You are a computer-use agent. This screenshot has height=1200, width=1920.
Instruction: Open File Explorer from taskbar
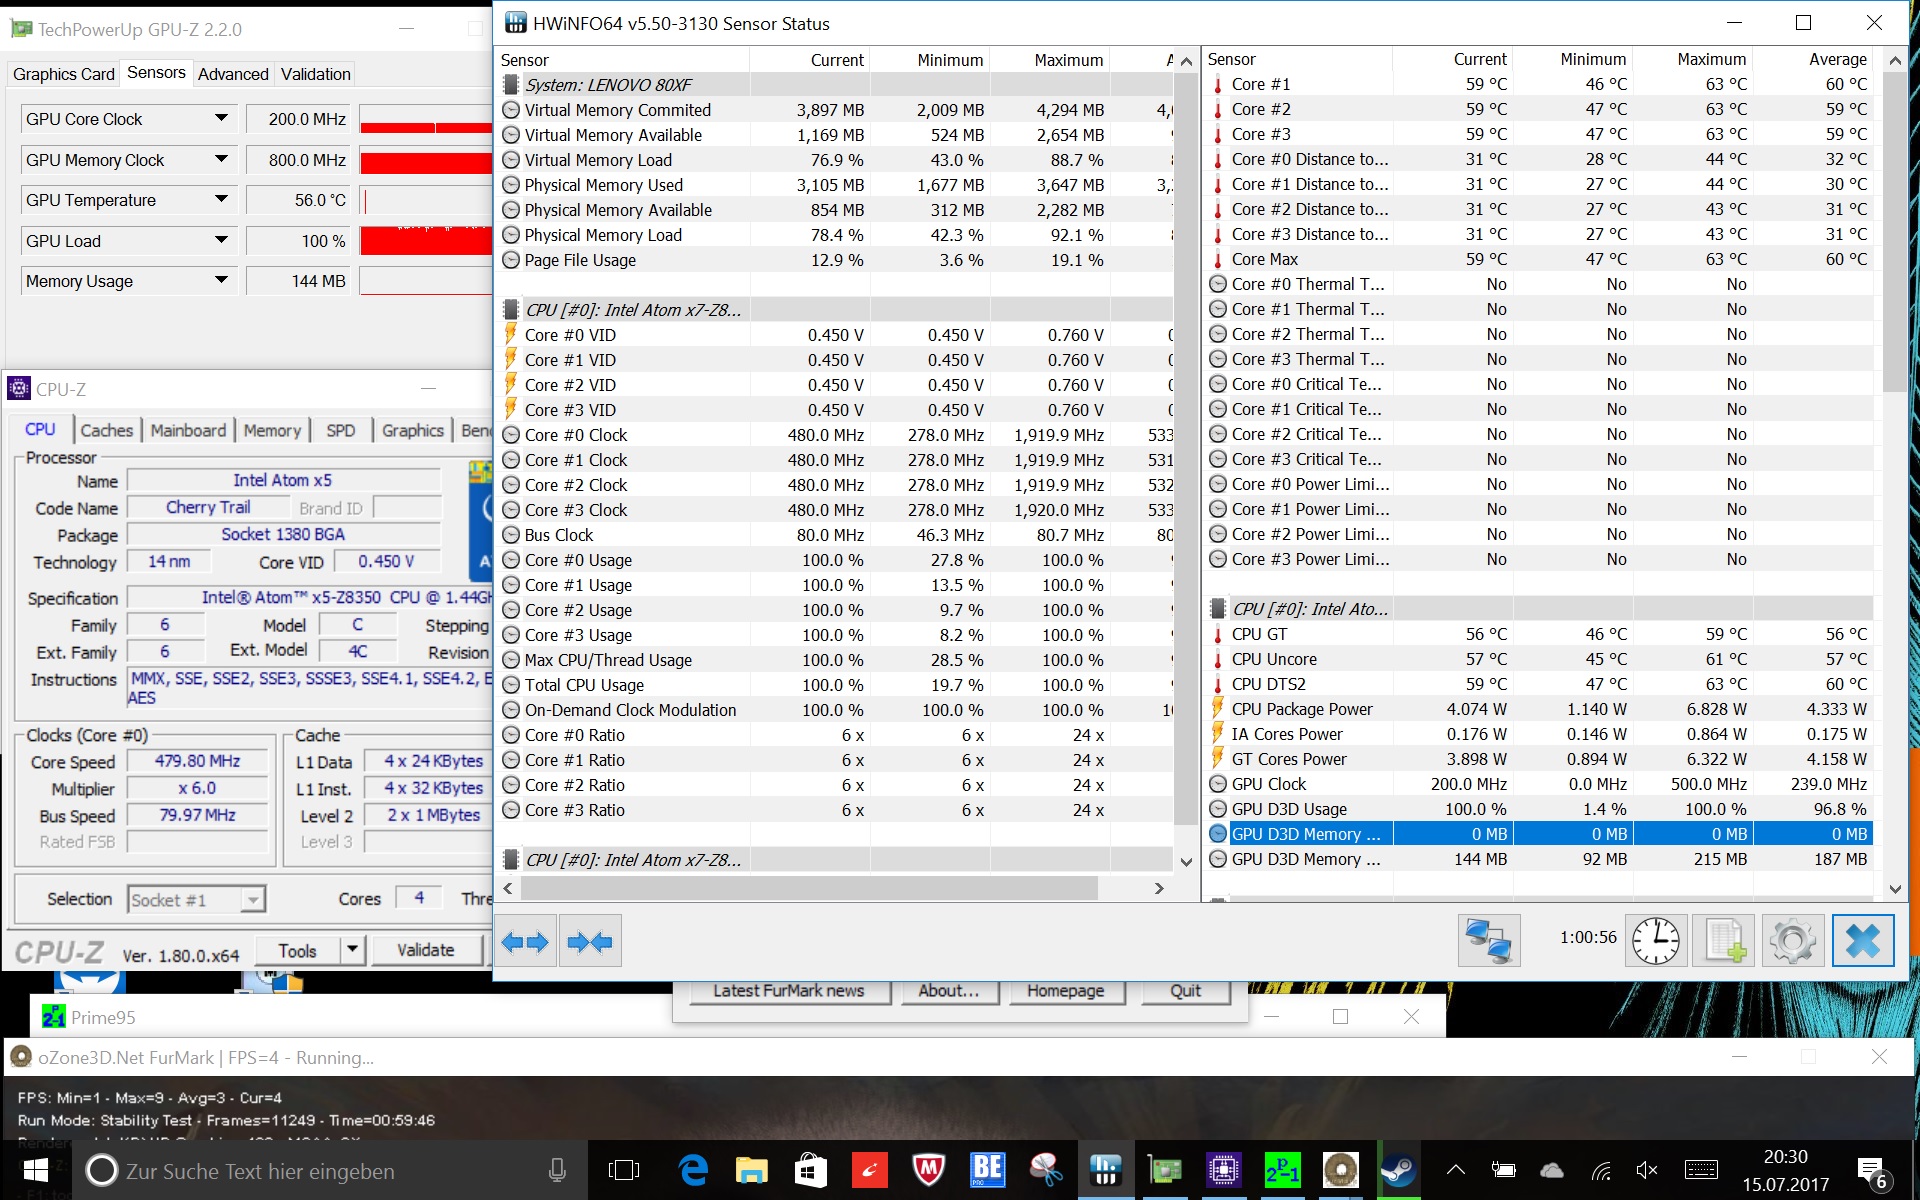pyautogui.click(x=751, y=1170)
